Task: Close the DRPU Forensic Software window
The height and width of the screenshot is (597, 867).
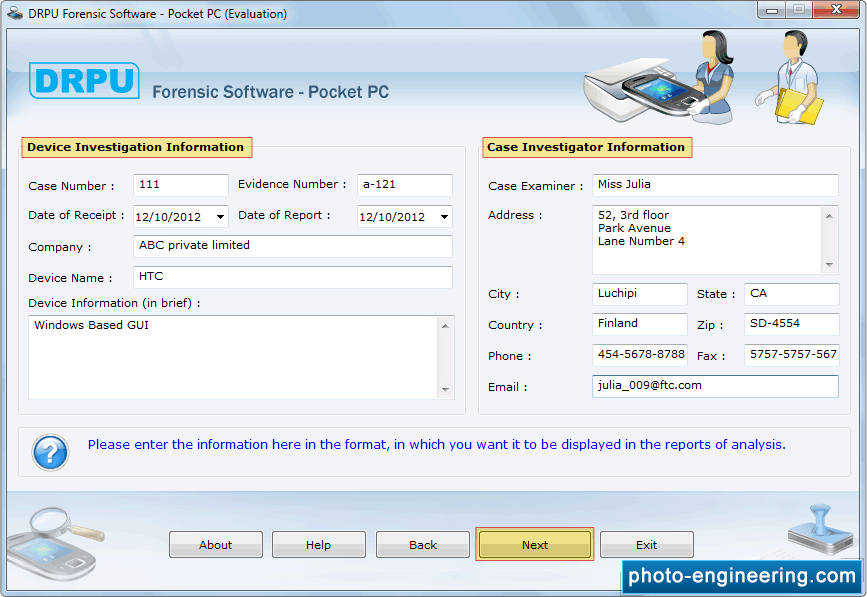Action: point(837,9)
